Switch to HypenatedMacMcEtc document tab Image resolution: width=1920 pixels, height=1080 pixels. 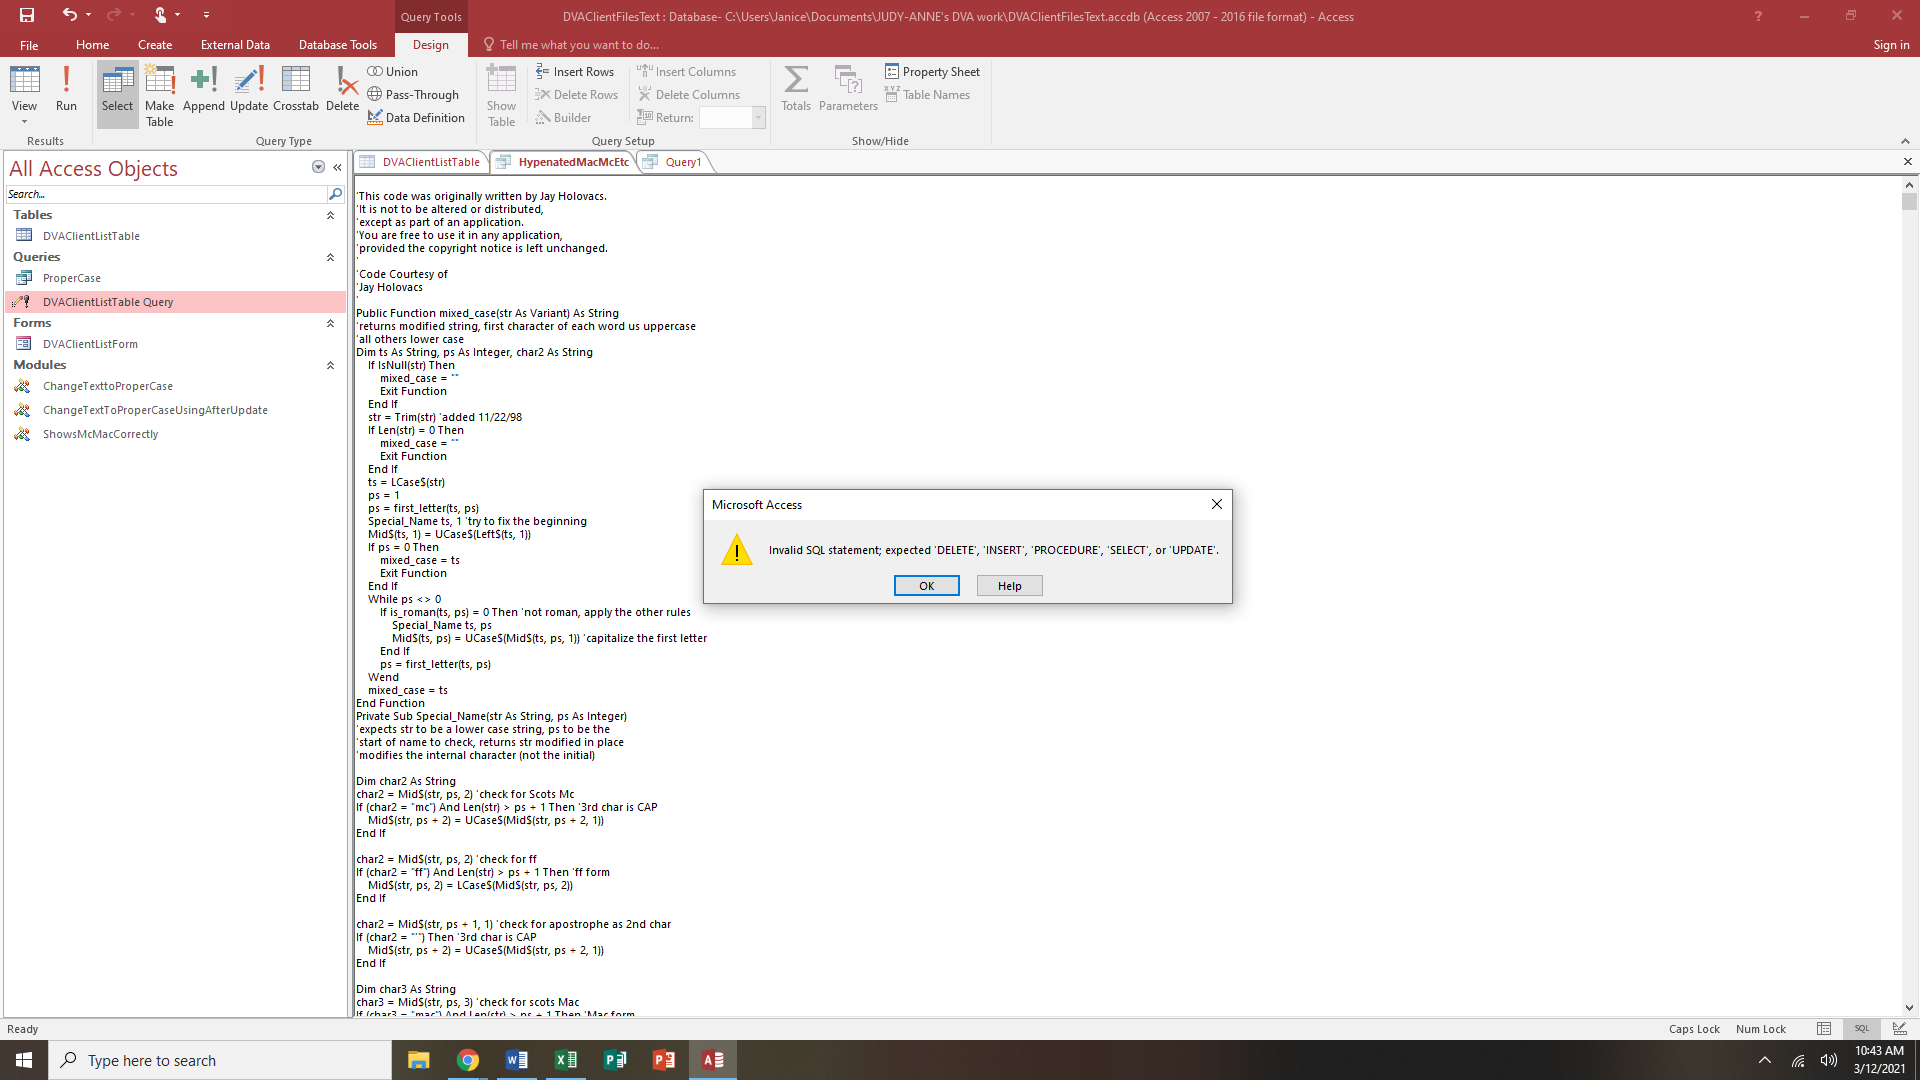tap(564, 162)
